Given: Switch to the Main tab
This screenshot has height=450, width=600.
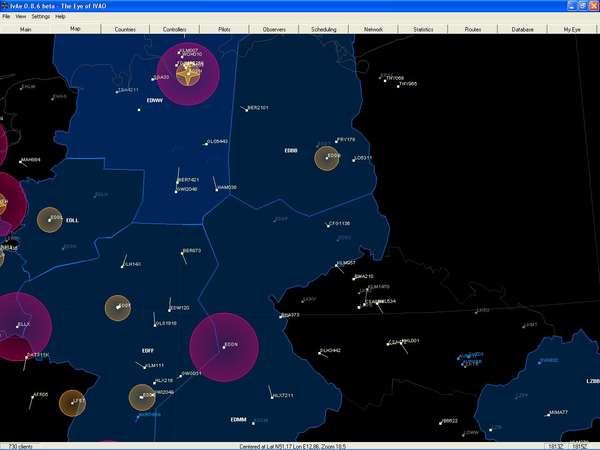Looking at the screenshot, I should 26,29.
